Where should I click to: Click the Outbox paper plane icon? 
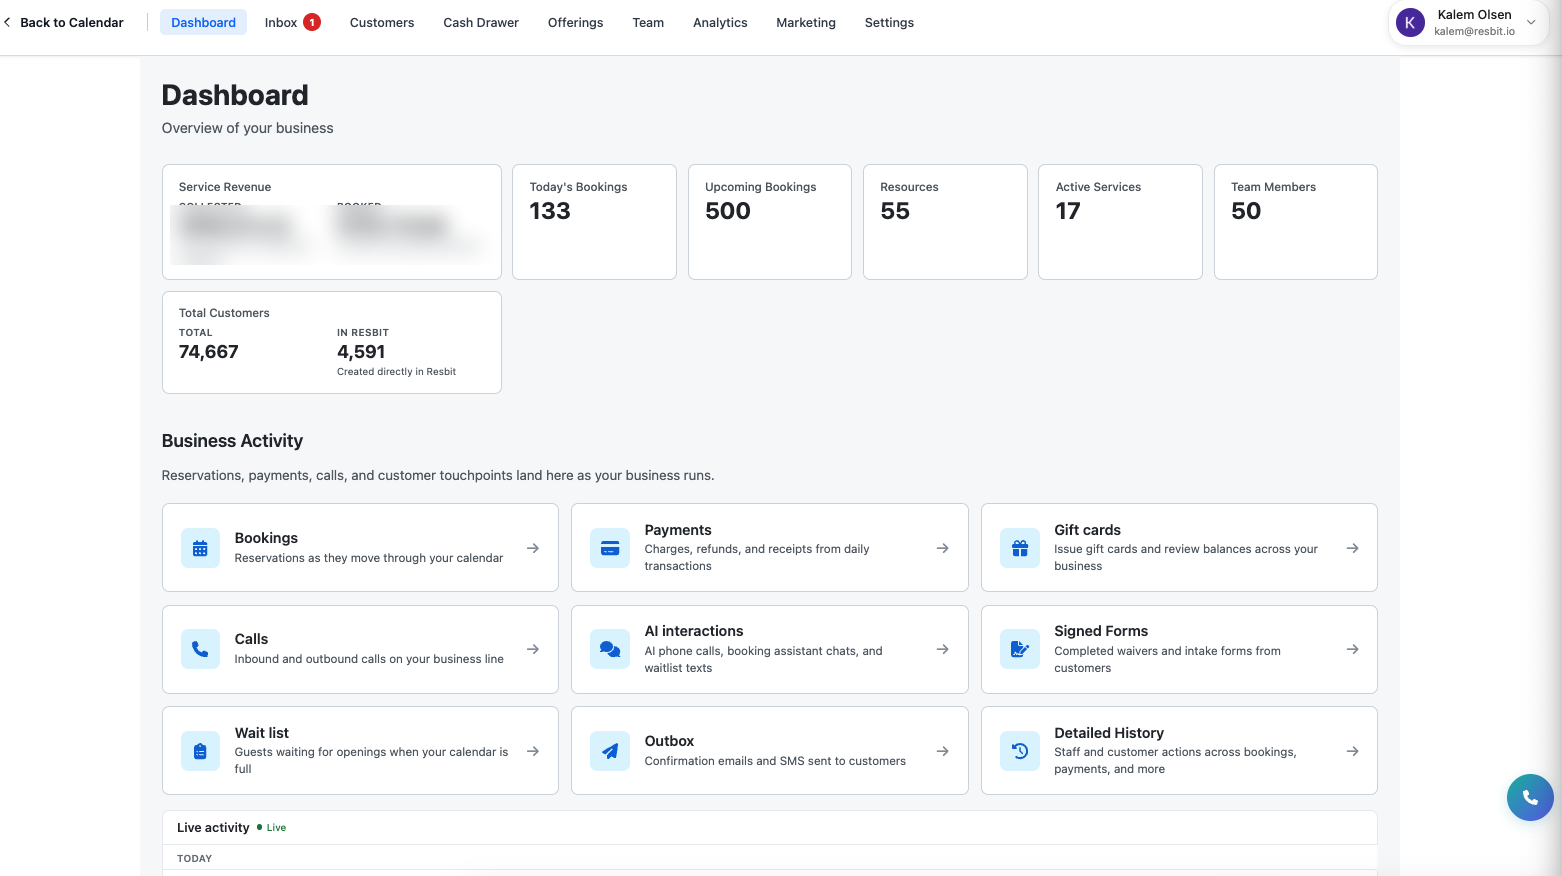(x=610, y=751)
